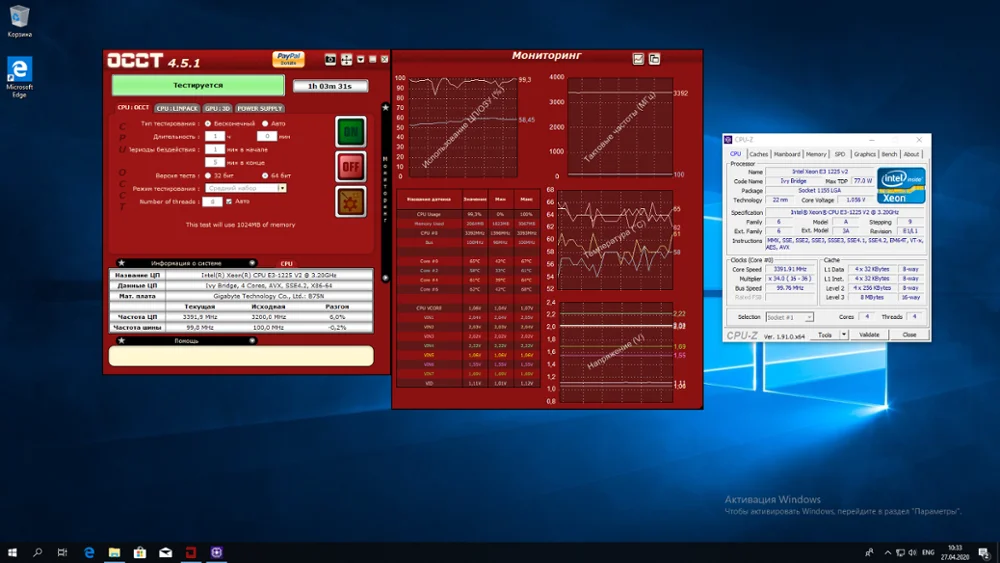Click the CPU tab above system info table
Viewport: 1000px width, 563px height.
pos(286,263)
